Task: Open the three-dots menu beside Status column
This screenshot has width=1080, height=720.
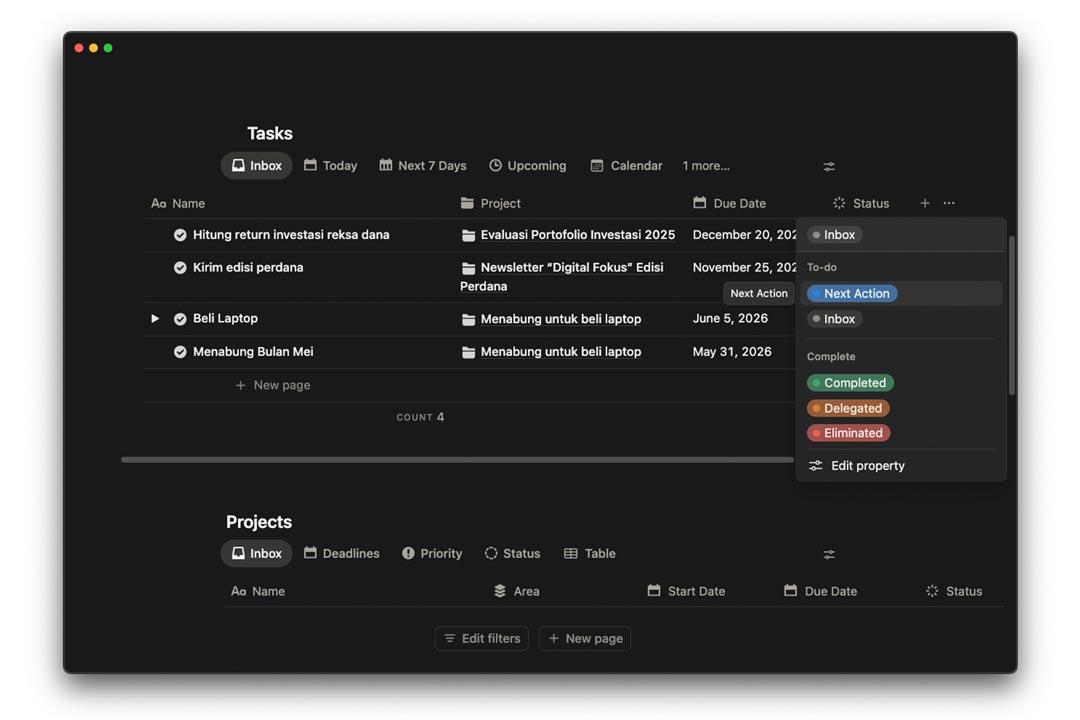Action: (949, 203)
